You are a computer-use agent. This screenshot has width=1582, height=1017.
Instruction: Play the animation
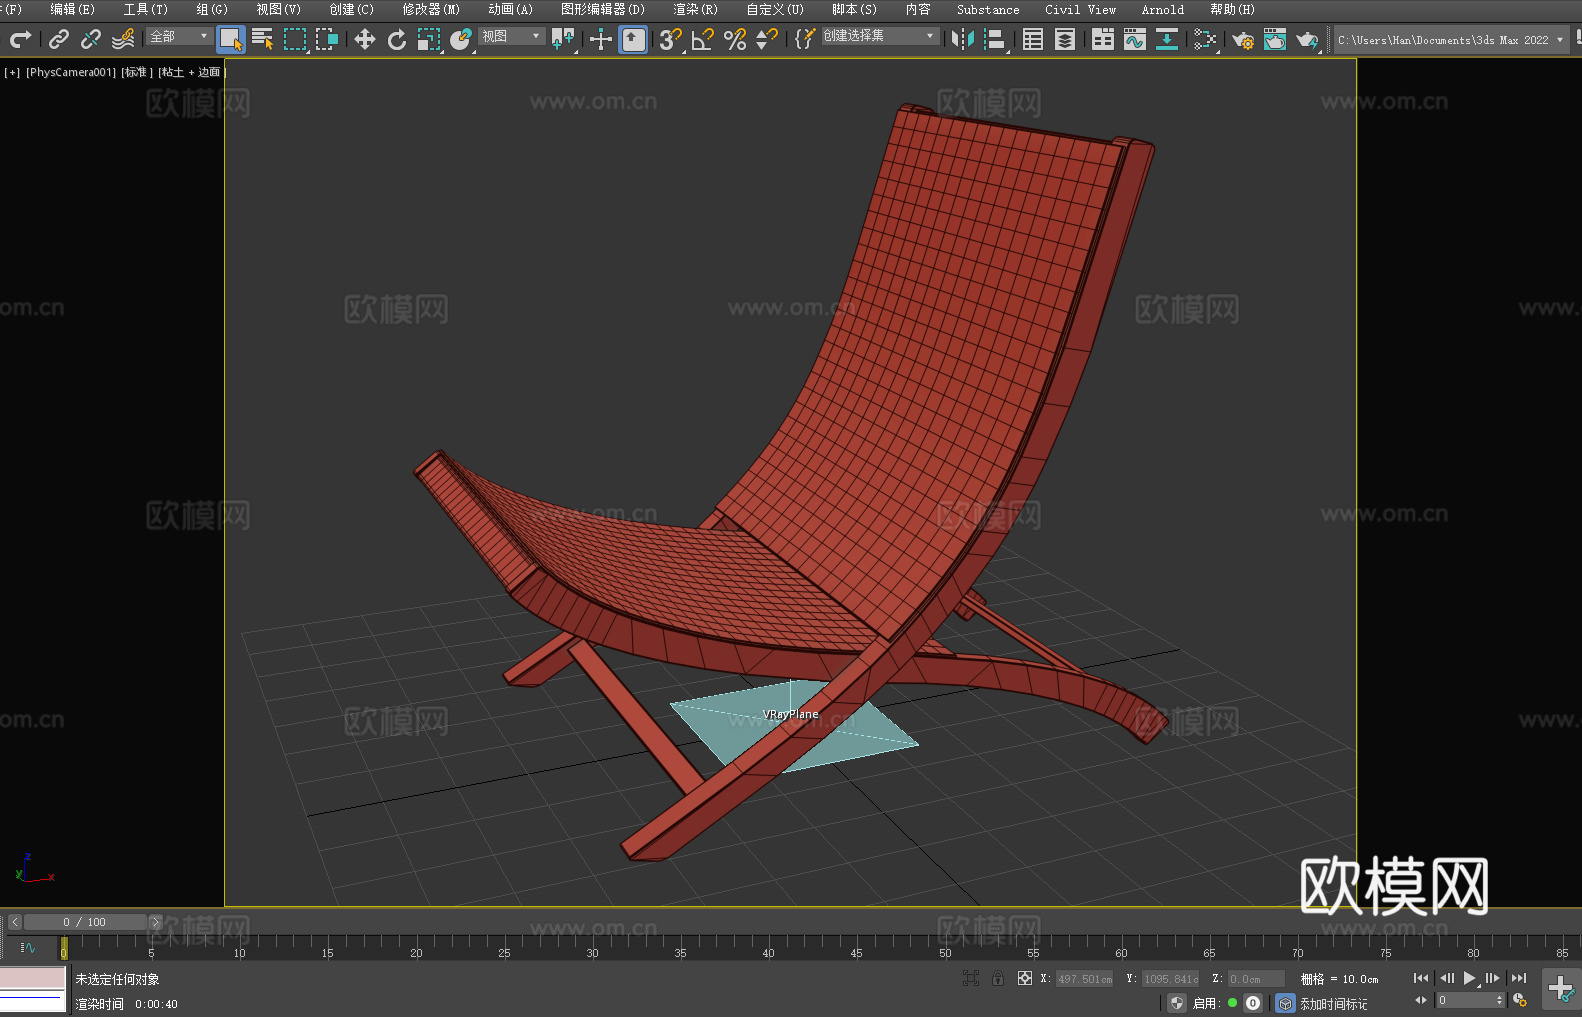[1470, 978]
